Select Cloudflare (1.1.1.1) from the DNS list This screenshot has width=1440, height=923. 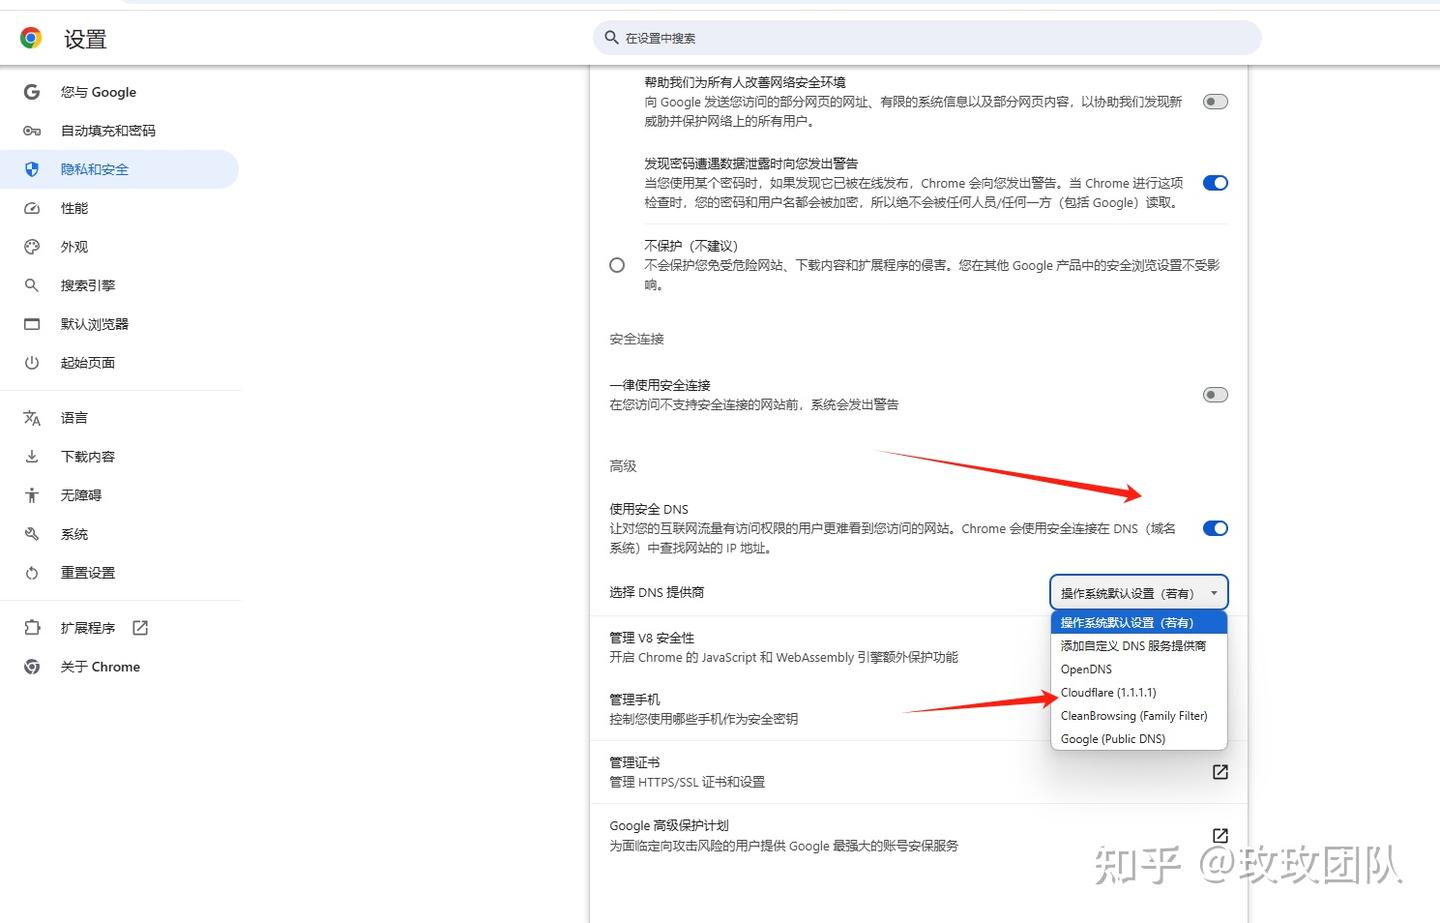pyautogui.click(x=1109, y=692)
